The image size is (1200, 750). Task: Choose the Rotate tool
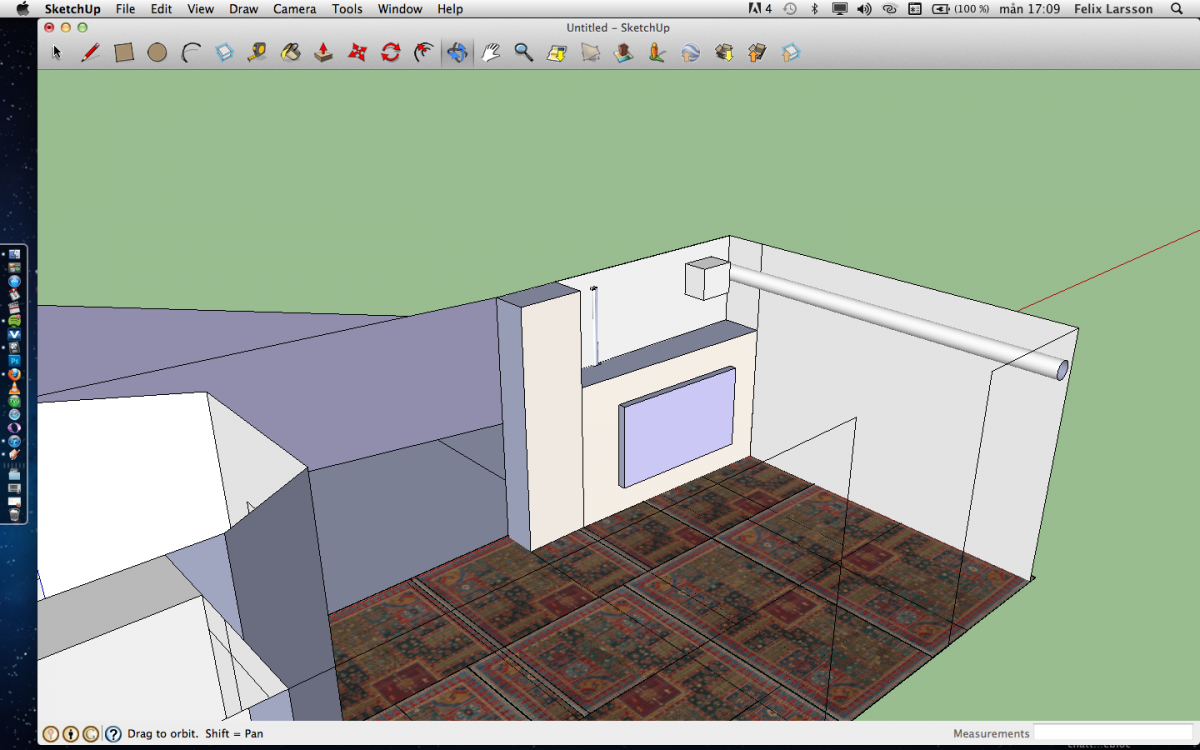coord(390,53)
